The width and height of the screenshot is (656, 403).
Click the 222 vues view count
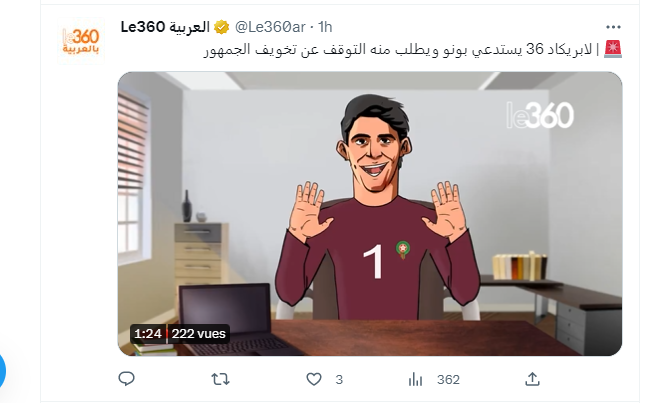tap(198, 334)
